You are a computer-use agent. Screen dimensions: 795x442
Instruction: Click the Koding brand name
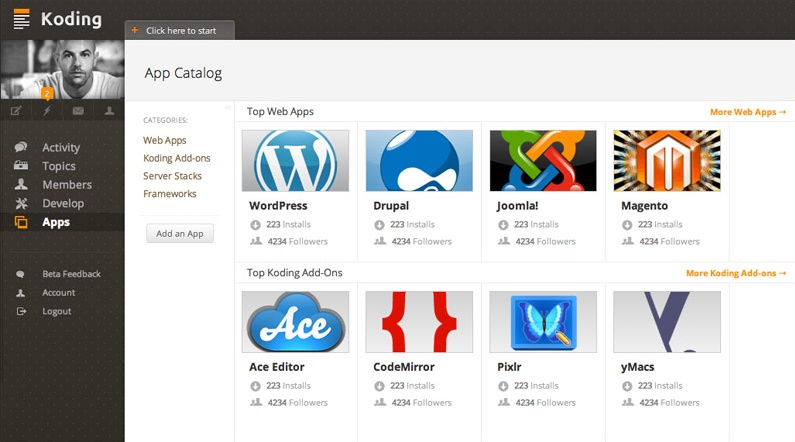71,19
